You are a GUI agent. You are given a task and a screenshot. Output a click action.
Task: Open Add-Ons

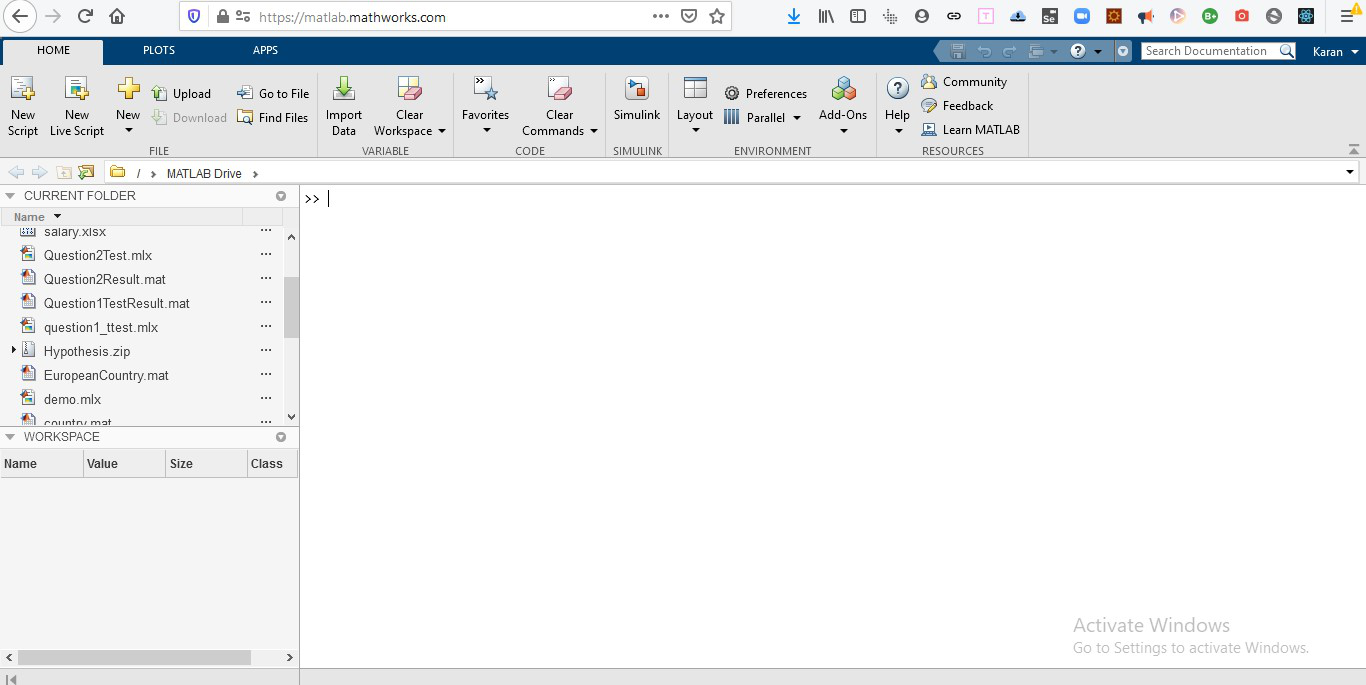pos(843,106)
